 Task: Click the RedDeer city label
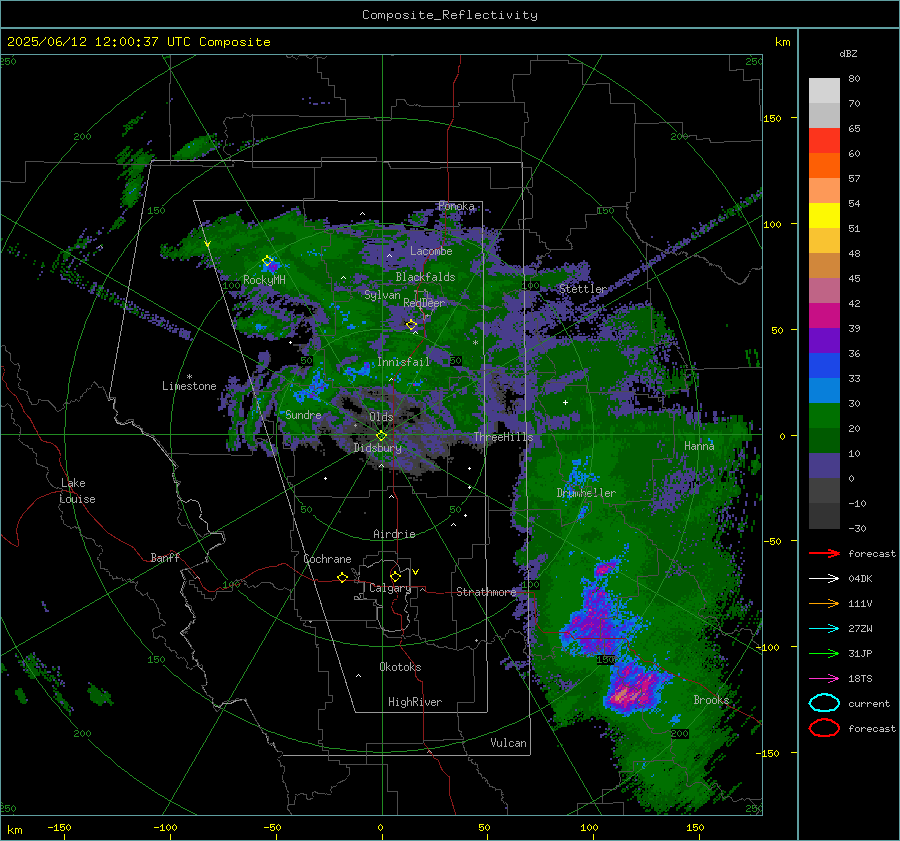point(424,303)
